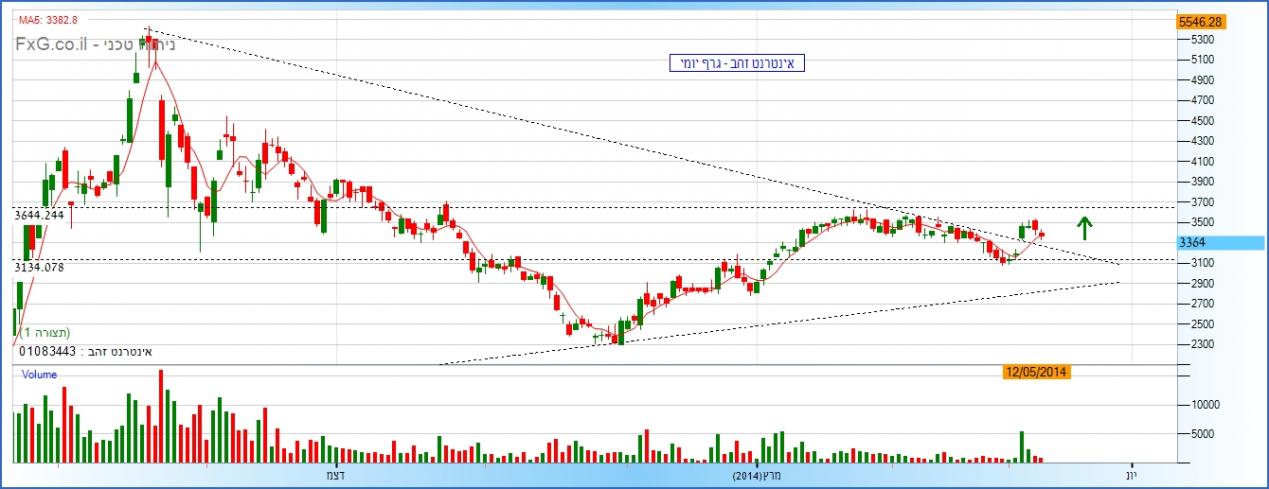Click the orange 5546.28 price tag
The height and width of the screenshot is (489, 1269).
coord(1200,21)
